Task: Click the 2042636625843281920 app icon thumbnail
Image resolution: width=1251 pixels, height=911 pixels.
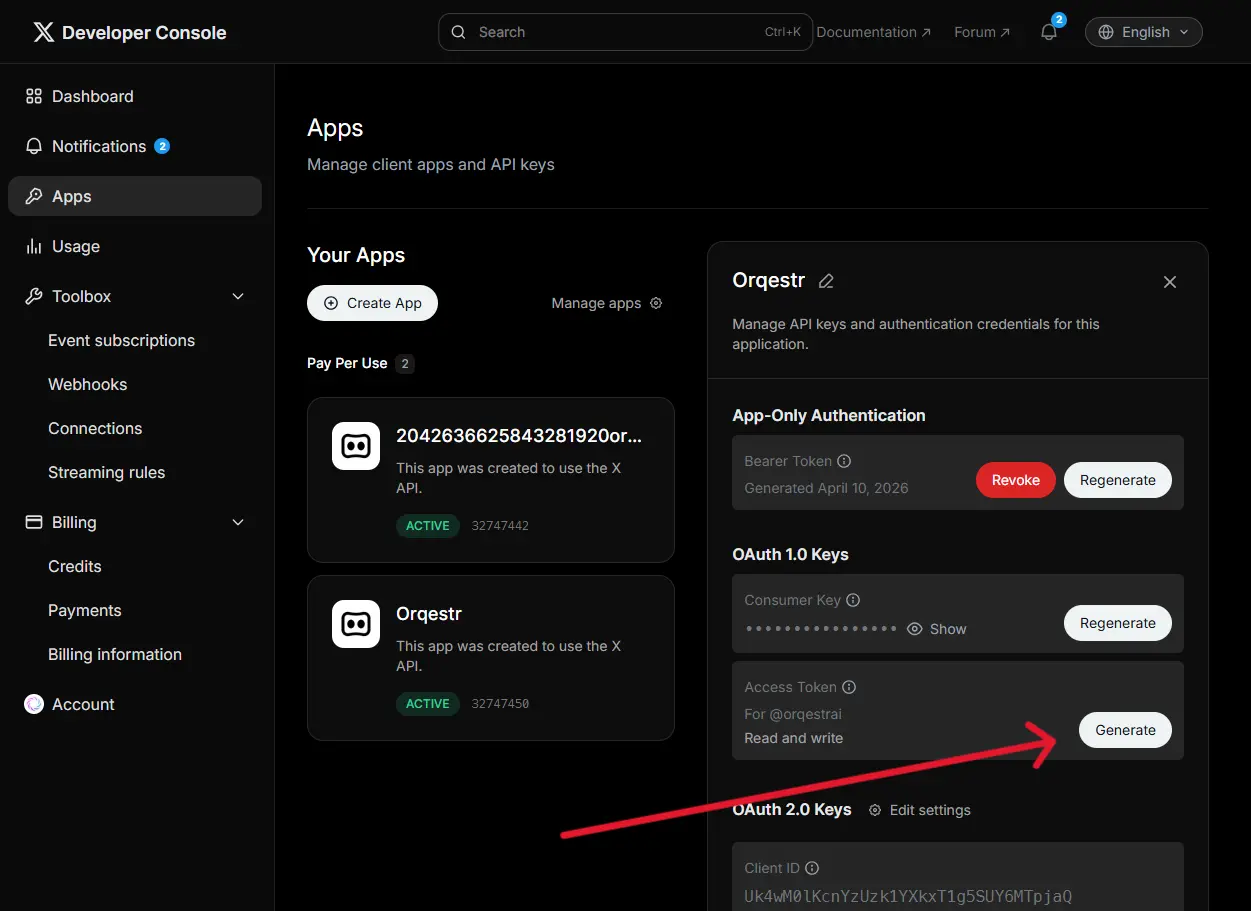Action: pos(356,446)
